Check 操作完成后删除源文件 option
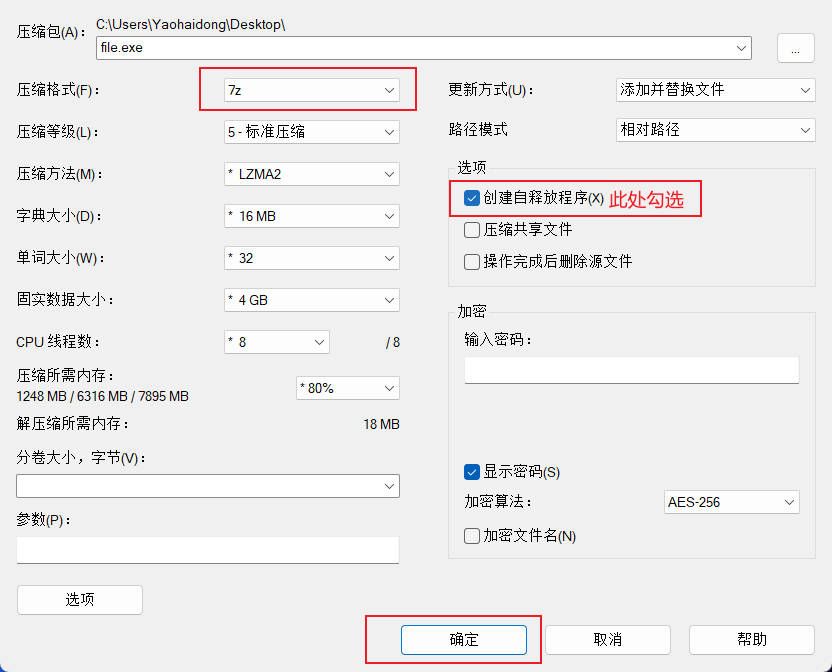The image size is (832, 672). click(x=472, y=262)
